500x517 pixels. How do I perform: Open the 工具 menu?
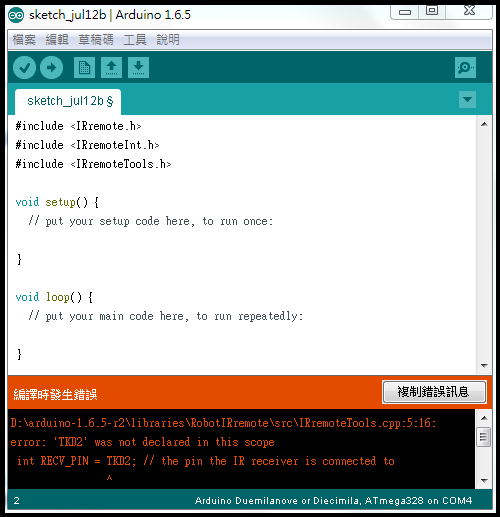click(x=135, y=40)
